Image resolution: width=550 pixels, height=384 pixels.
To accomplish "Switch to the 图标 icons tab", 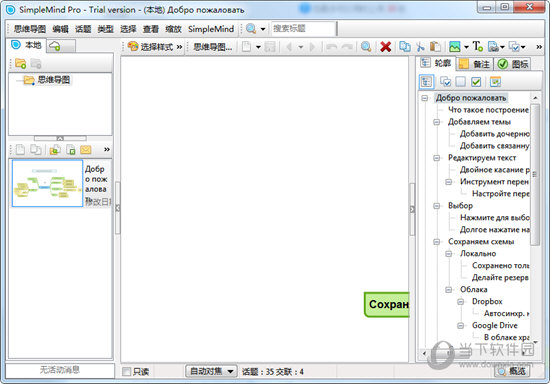I will [513, 64].
